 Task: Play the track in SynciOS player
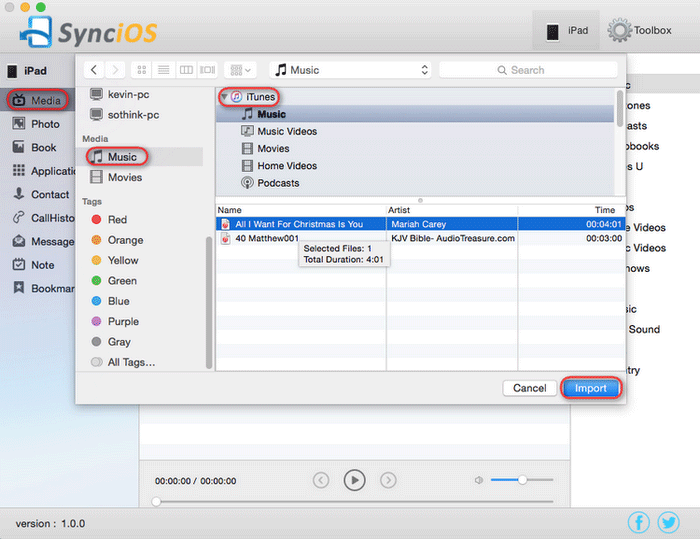354,480
